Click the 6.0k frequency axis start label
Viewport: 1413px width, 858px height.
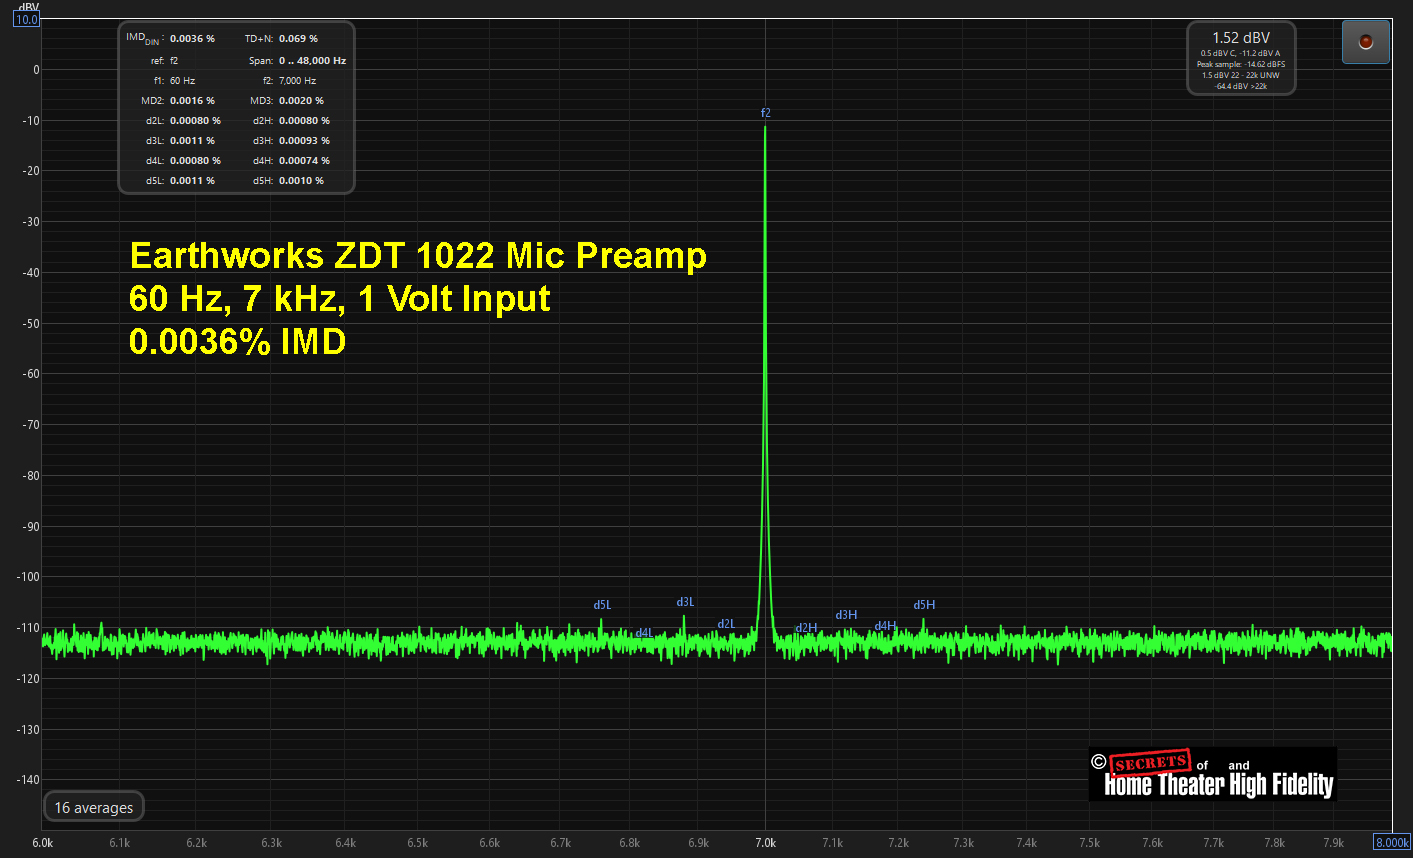(x=43, y=843)
